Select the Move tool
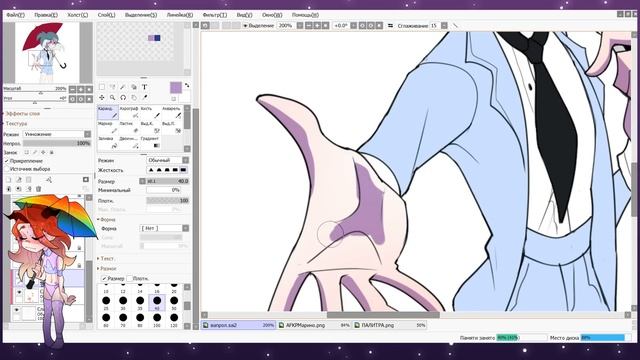Screen dimensions: 640x360 [102, 98]
